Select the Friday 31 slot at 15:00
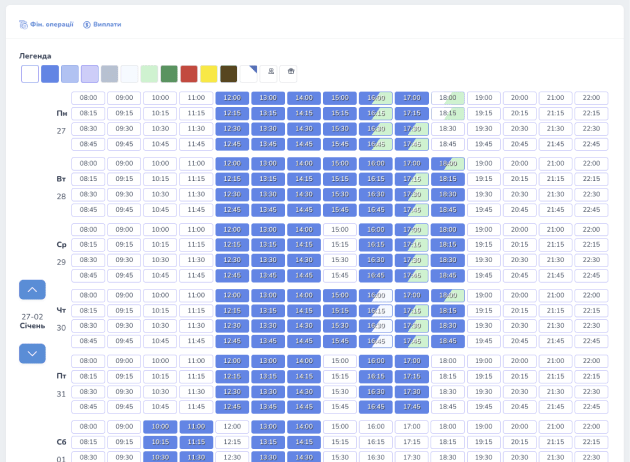The image size is (630, 462). [x=340, y=361]
